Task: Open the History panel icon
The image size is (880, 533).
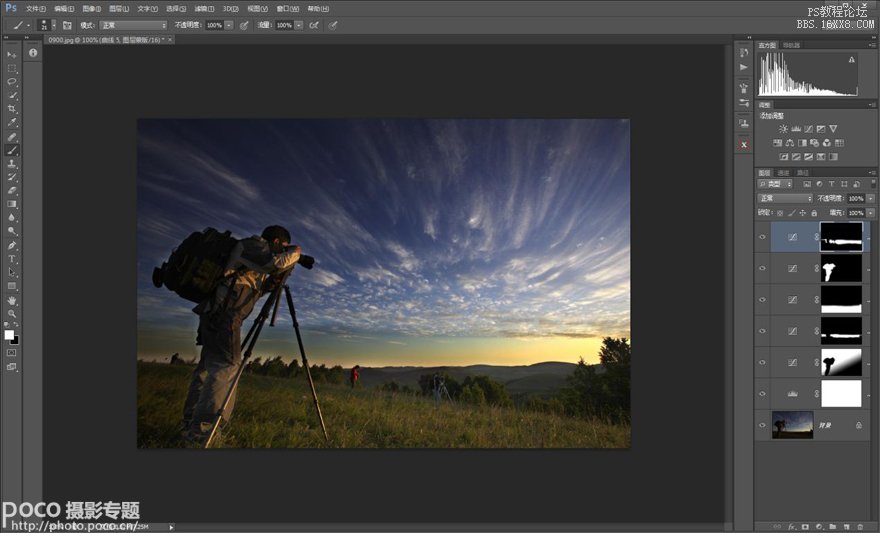Action: click(x=744, y=53)
